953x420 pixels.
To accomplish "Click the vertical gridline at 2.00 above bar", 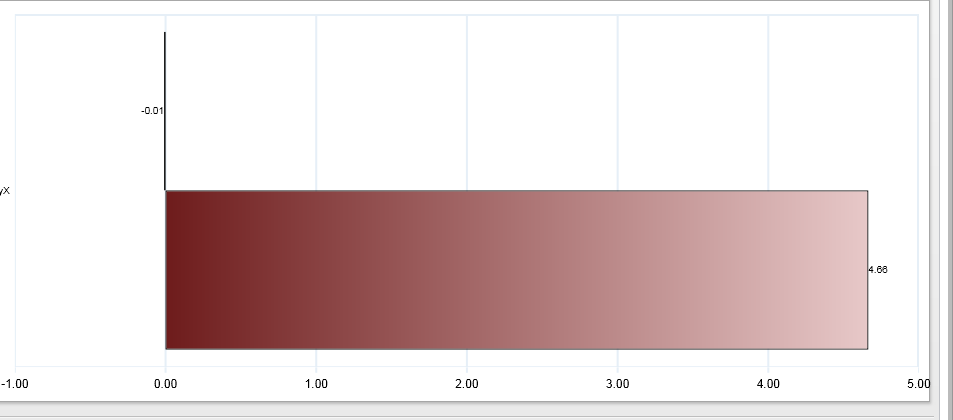I will click(467, 100).
